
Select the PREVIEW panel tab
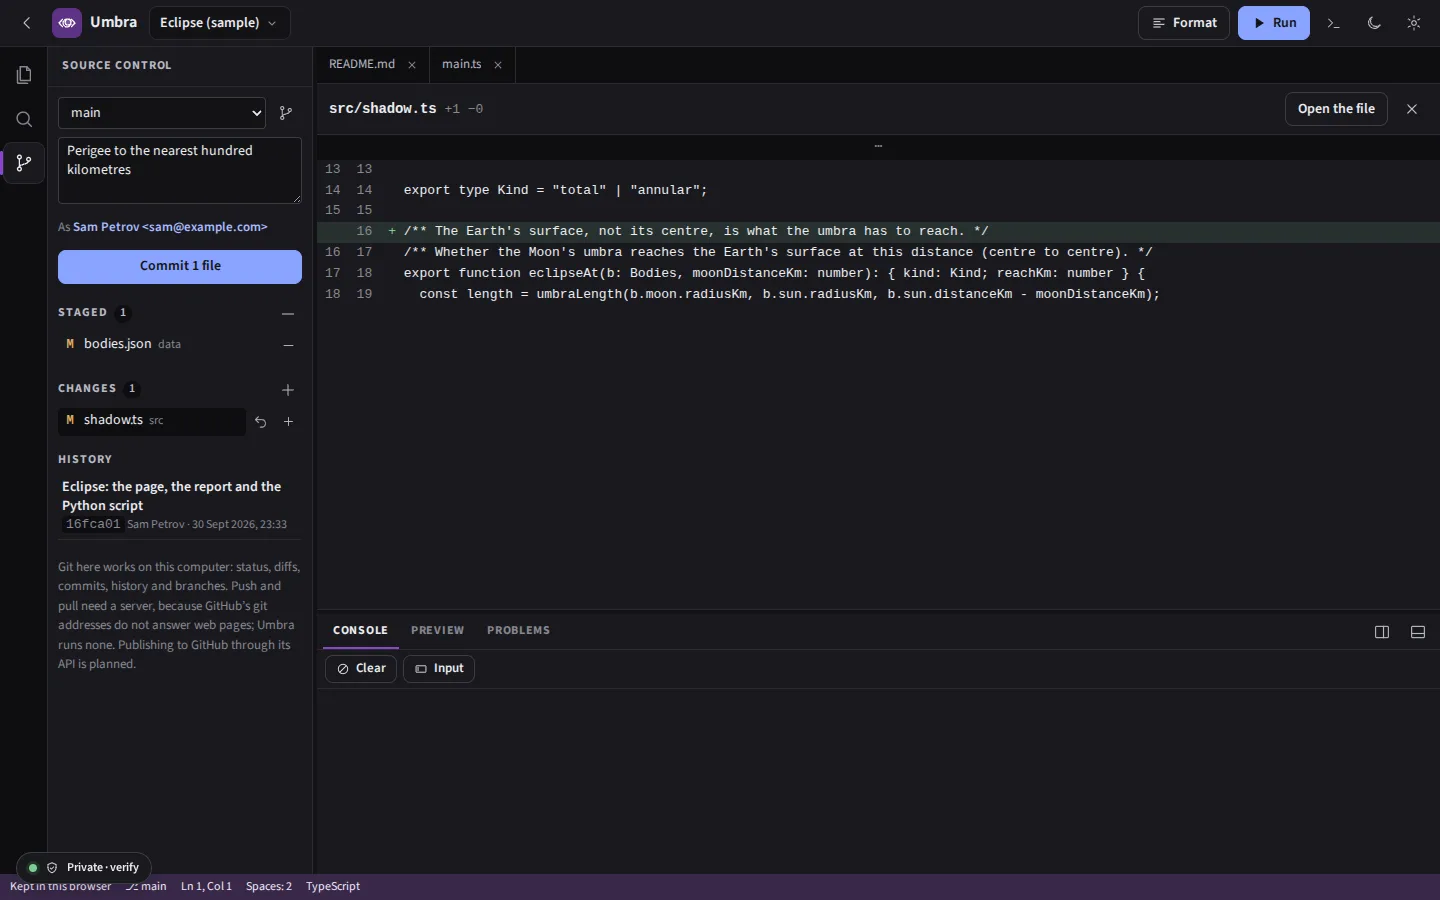coord(437,631)
